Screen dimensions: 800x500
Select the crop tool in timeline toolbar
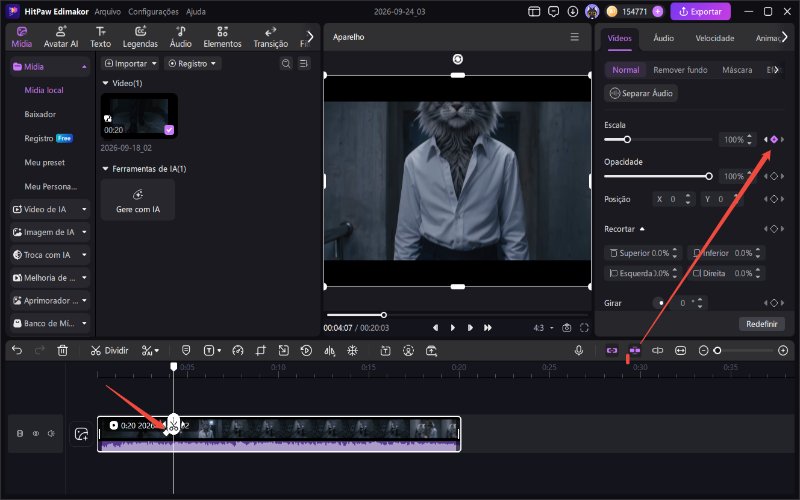coord(261,351)
